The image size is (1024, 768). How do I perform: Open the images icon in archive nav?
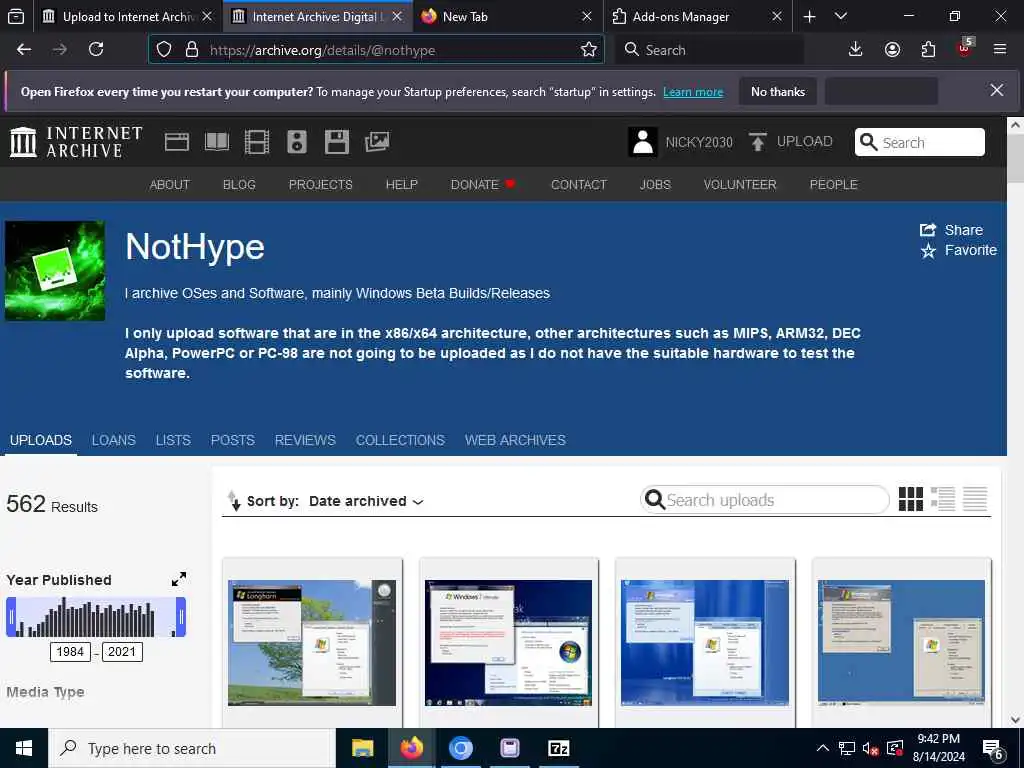click(x=377, y=142)
